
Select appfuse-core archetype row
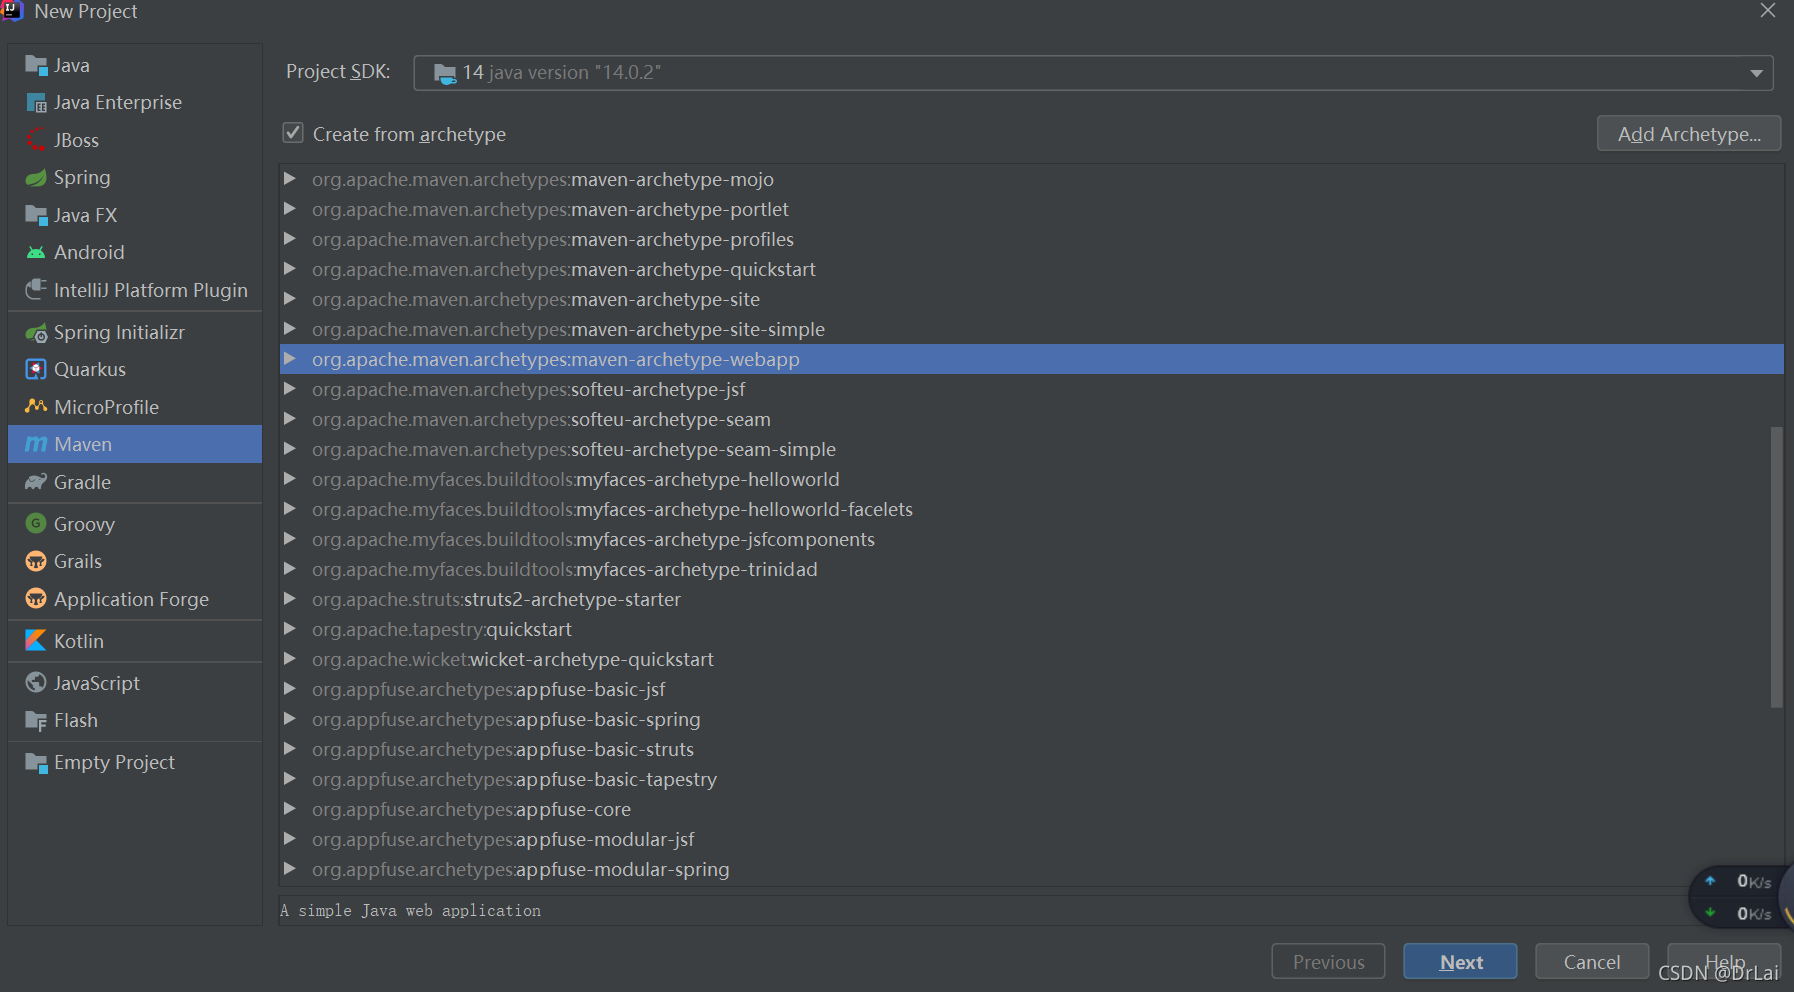tap(1032, 809)
